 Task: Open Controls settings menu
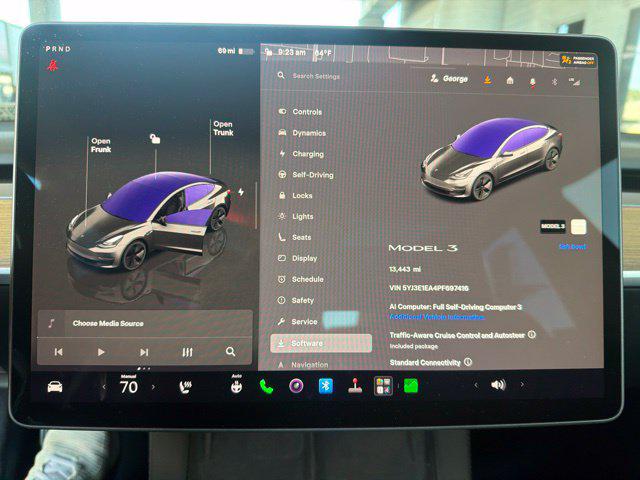[301, 112]
